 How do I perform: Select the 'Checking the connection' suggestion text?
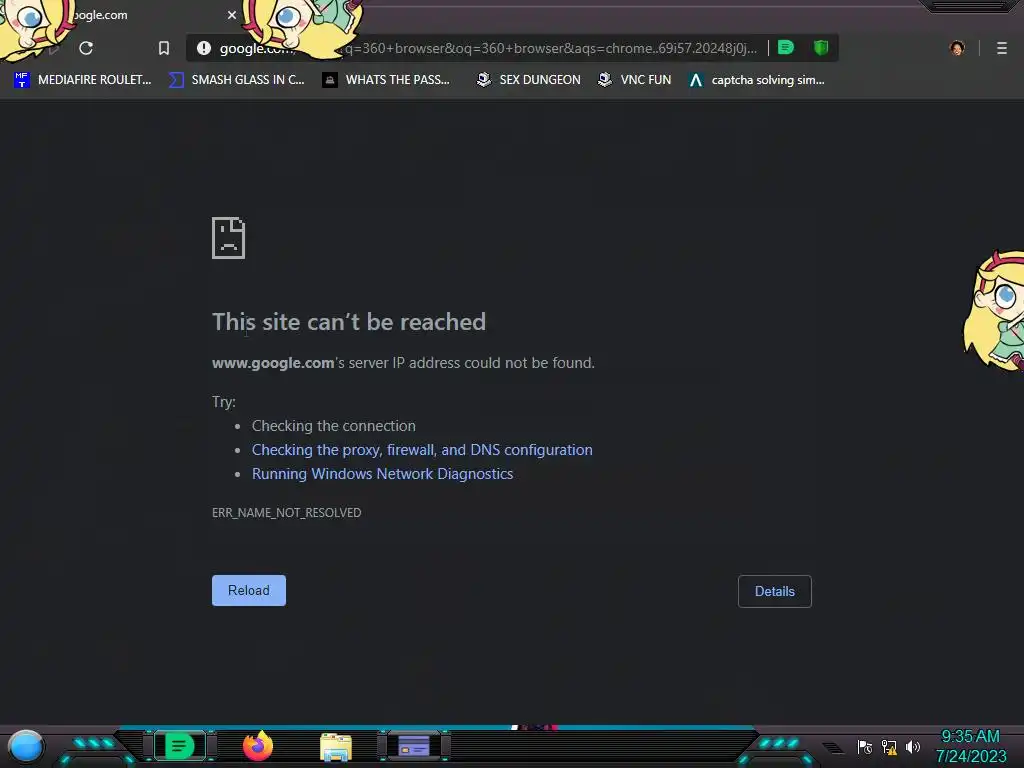(334, 426)
